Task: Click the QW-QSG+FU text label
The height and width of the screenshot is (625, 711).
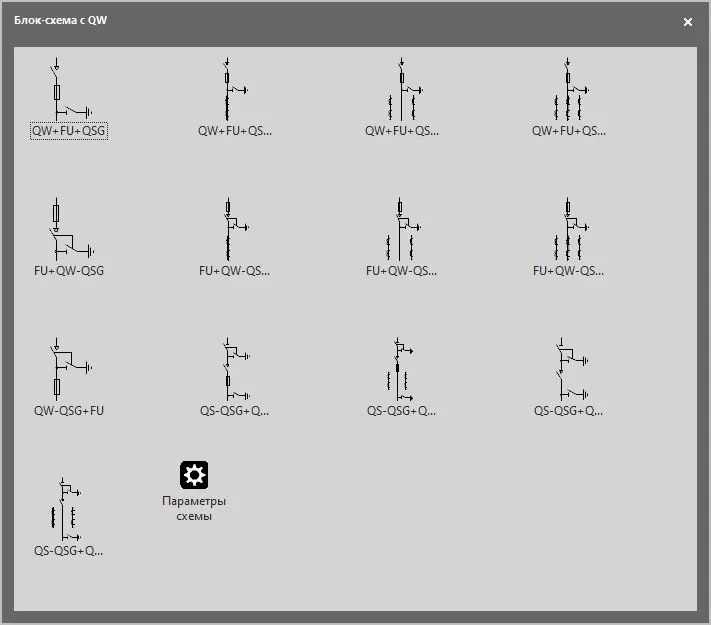Action: coord(68,411)
